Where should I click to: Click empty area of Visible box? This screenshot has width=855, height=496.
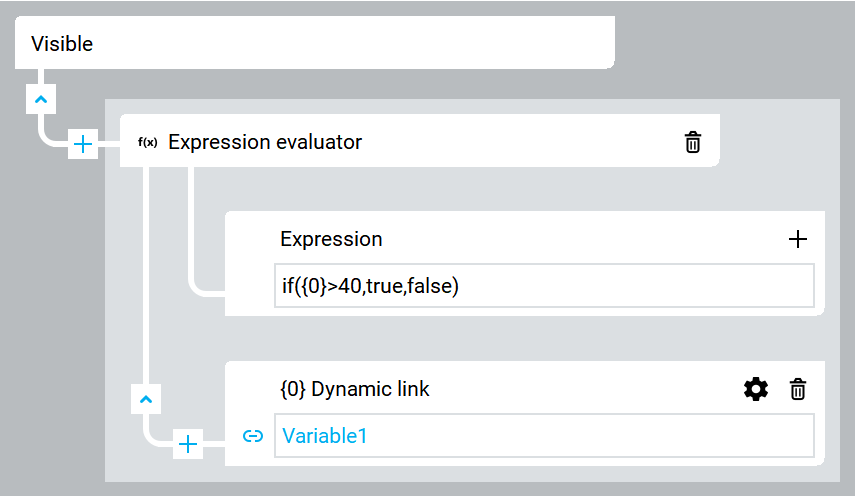click(354, 43)
